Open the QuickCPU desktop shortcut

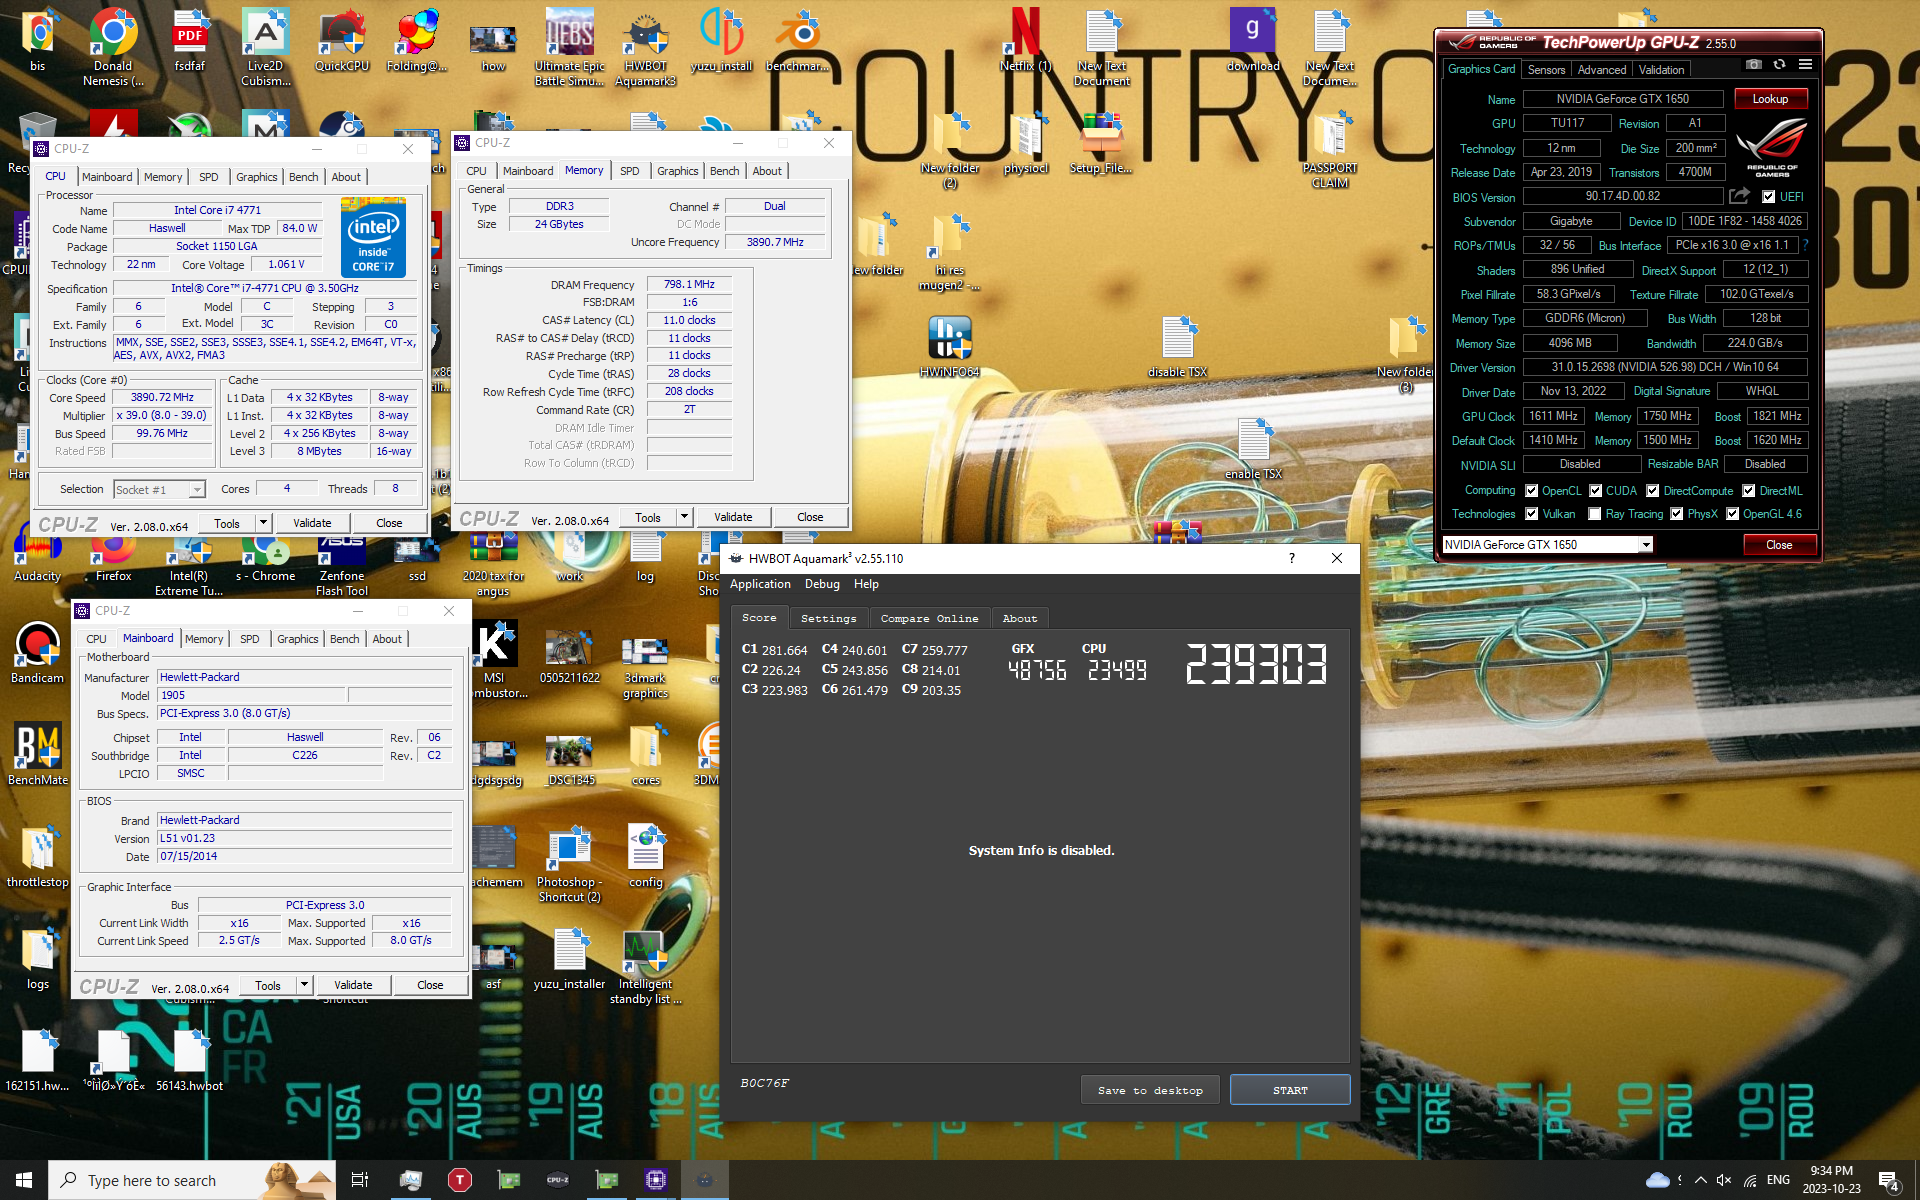tap(342, 40)
